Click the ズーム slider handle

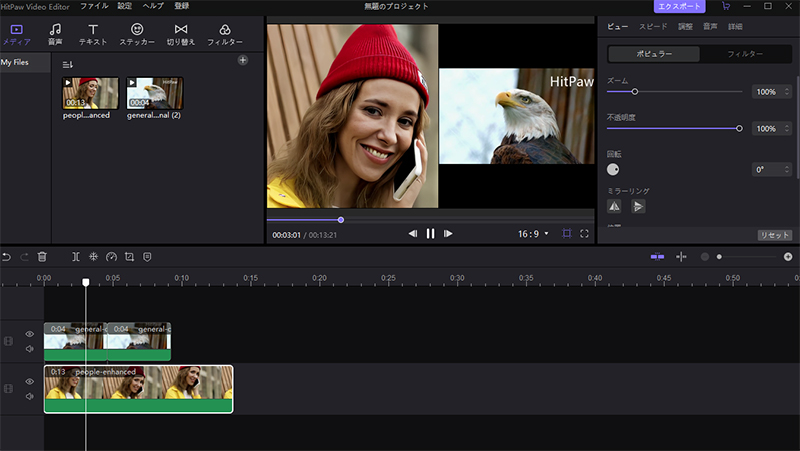[x=635, y=92]
